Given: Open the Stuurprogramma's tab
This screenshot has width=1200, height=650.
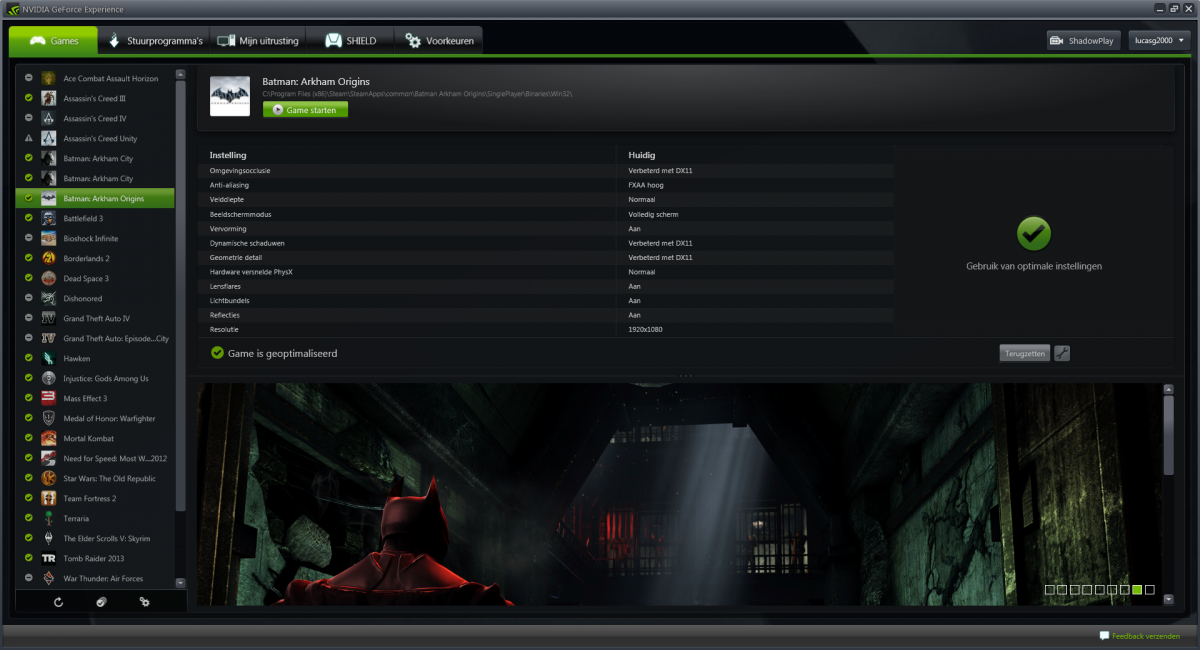Looking at the screenshot, I should [155, 41].
